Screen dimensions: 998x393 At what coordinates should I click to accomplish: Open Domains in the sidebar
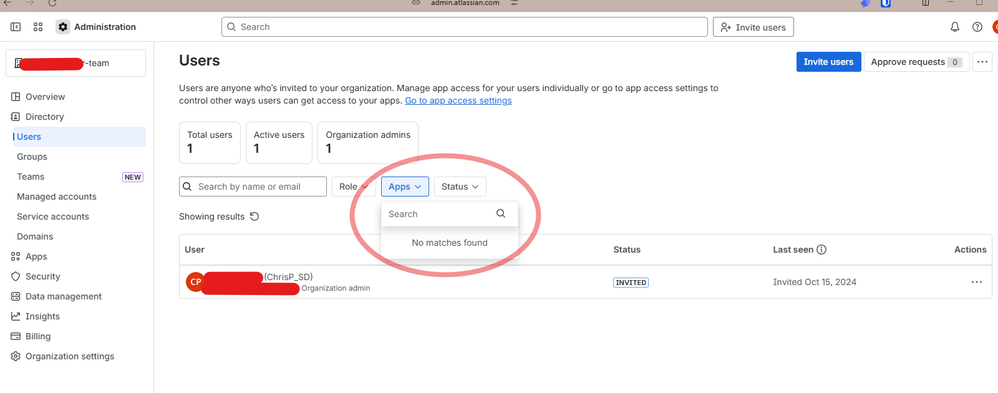(x=35, y=236)
